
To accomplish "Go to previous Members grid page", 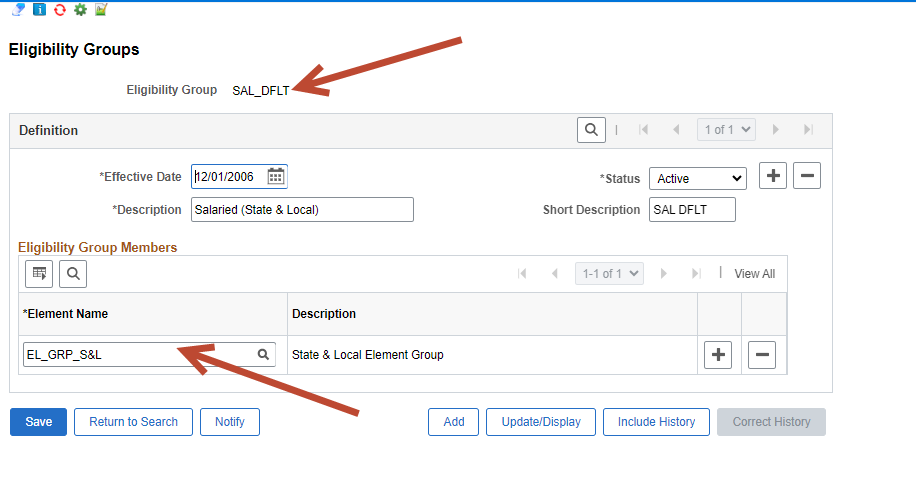I will click(555, 274).
